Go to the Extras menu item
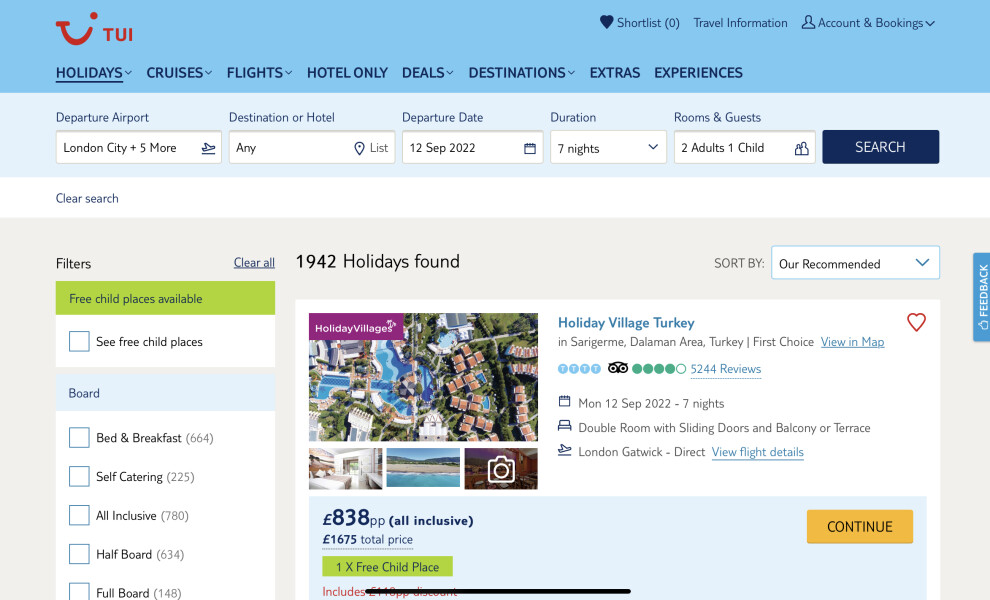The width and height of the screenshot is (990, 600). point(614,73)
